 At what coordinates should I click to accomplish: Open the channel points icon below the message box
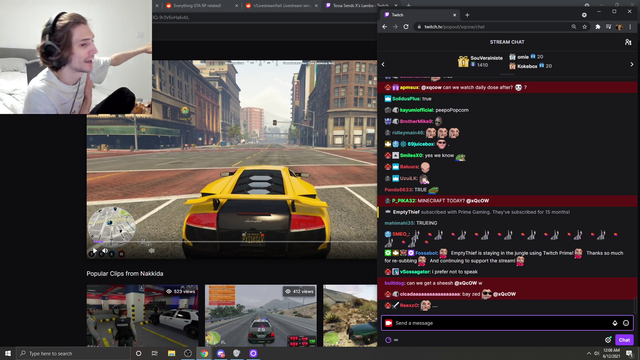[388, 340]
